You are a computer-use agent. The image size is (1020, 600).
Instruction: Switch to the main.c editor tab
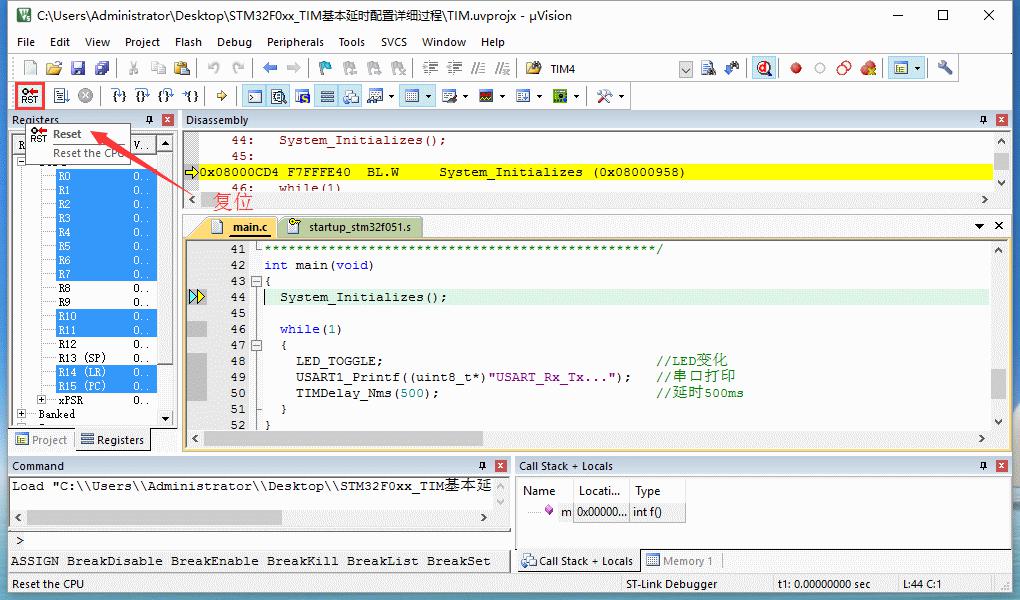coord(241,226)
